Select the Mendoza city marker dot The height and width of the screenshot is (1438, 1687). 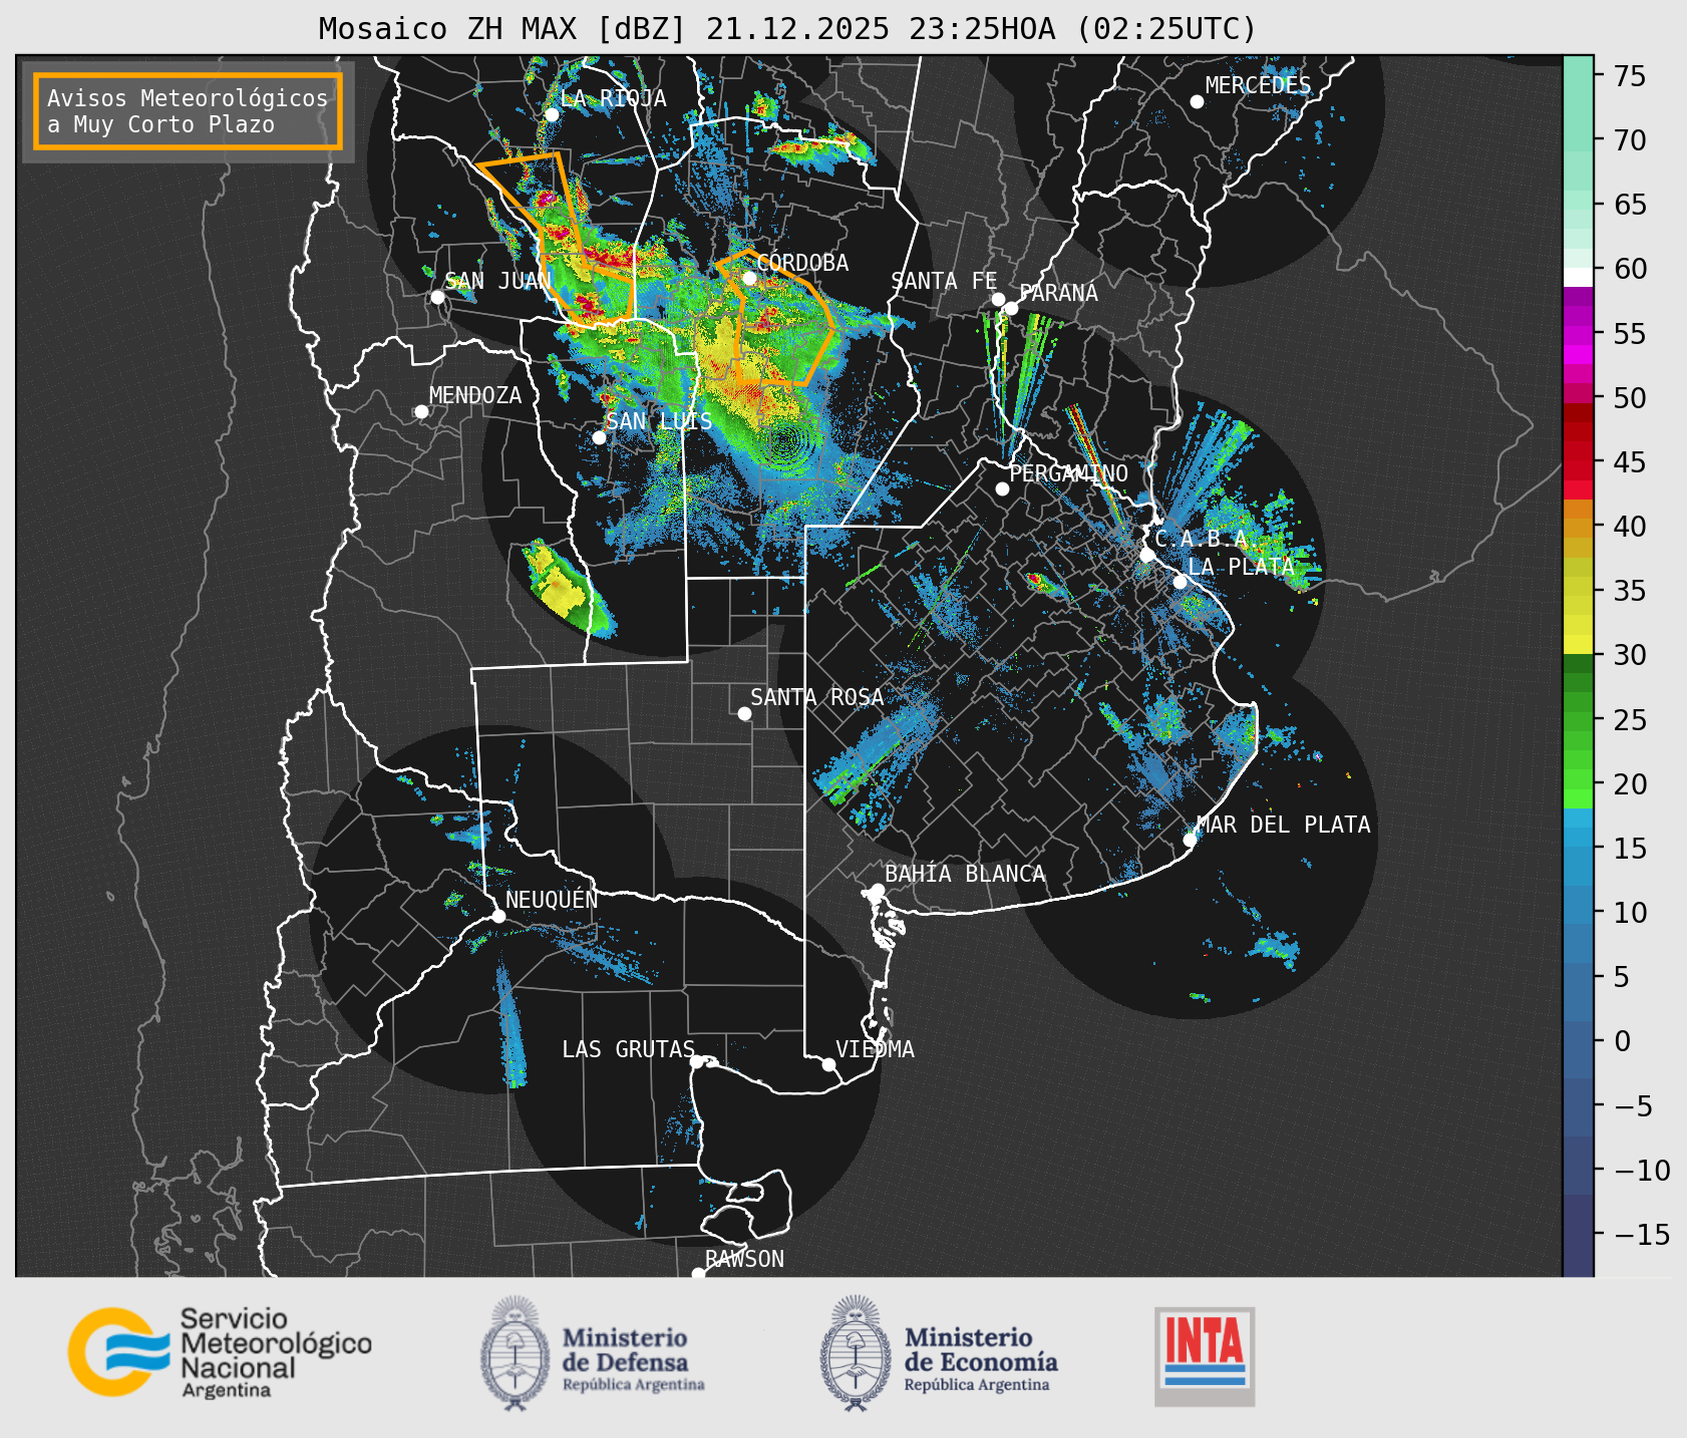tap(422, 412)
